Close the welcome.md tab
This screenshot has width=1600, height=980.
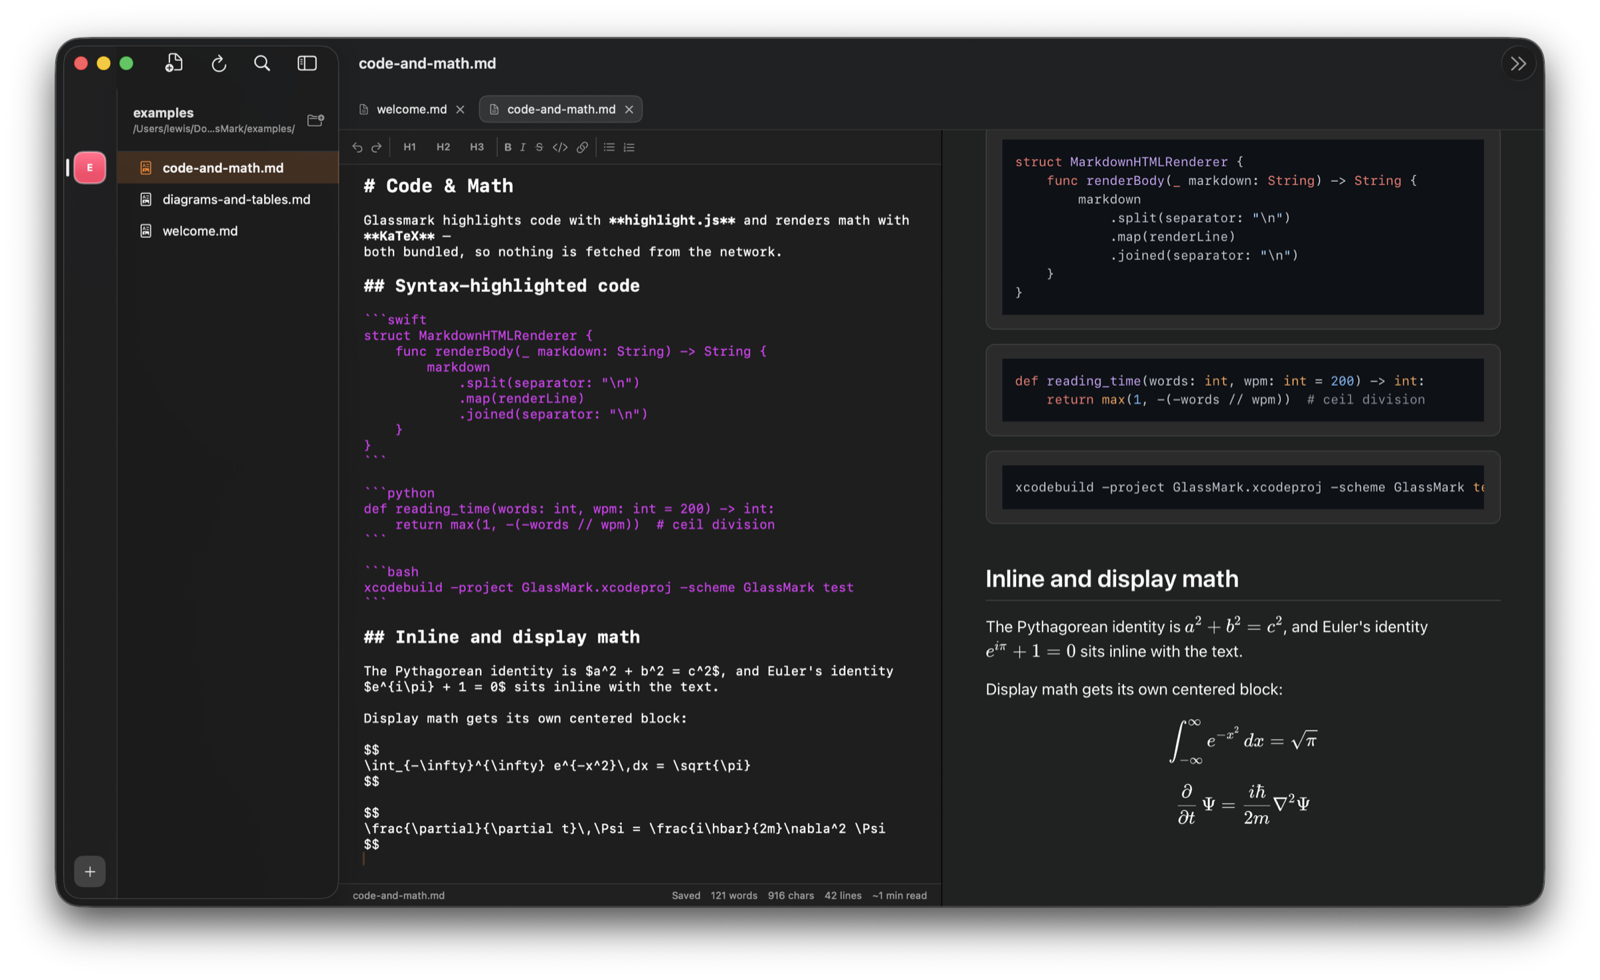(460, 109)
